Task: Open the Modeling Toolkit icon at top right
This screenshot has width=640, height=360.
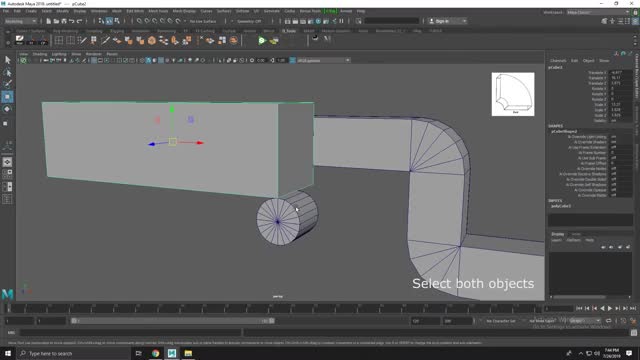Action: tap(604, 21)
